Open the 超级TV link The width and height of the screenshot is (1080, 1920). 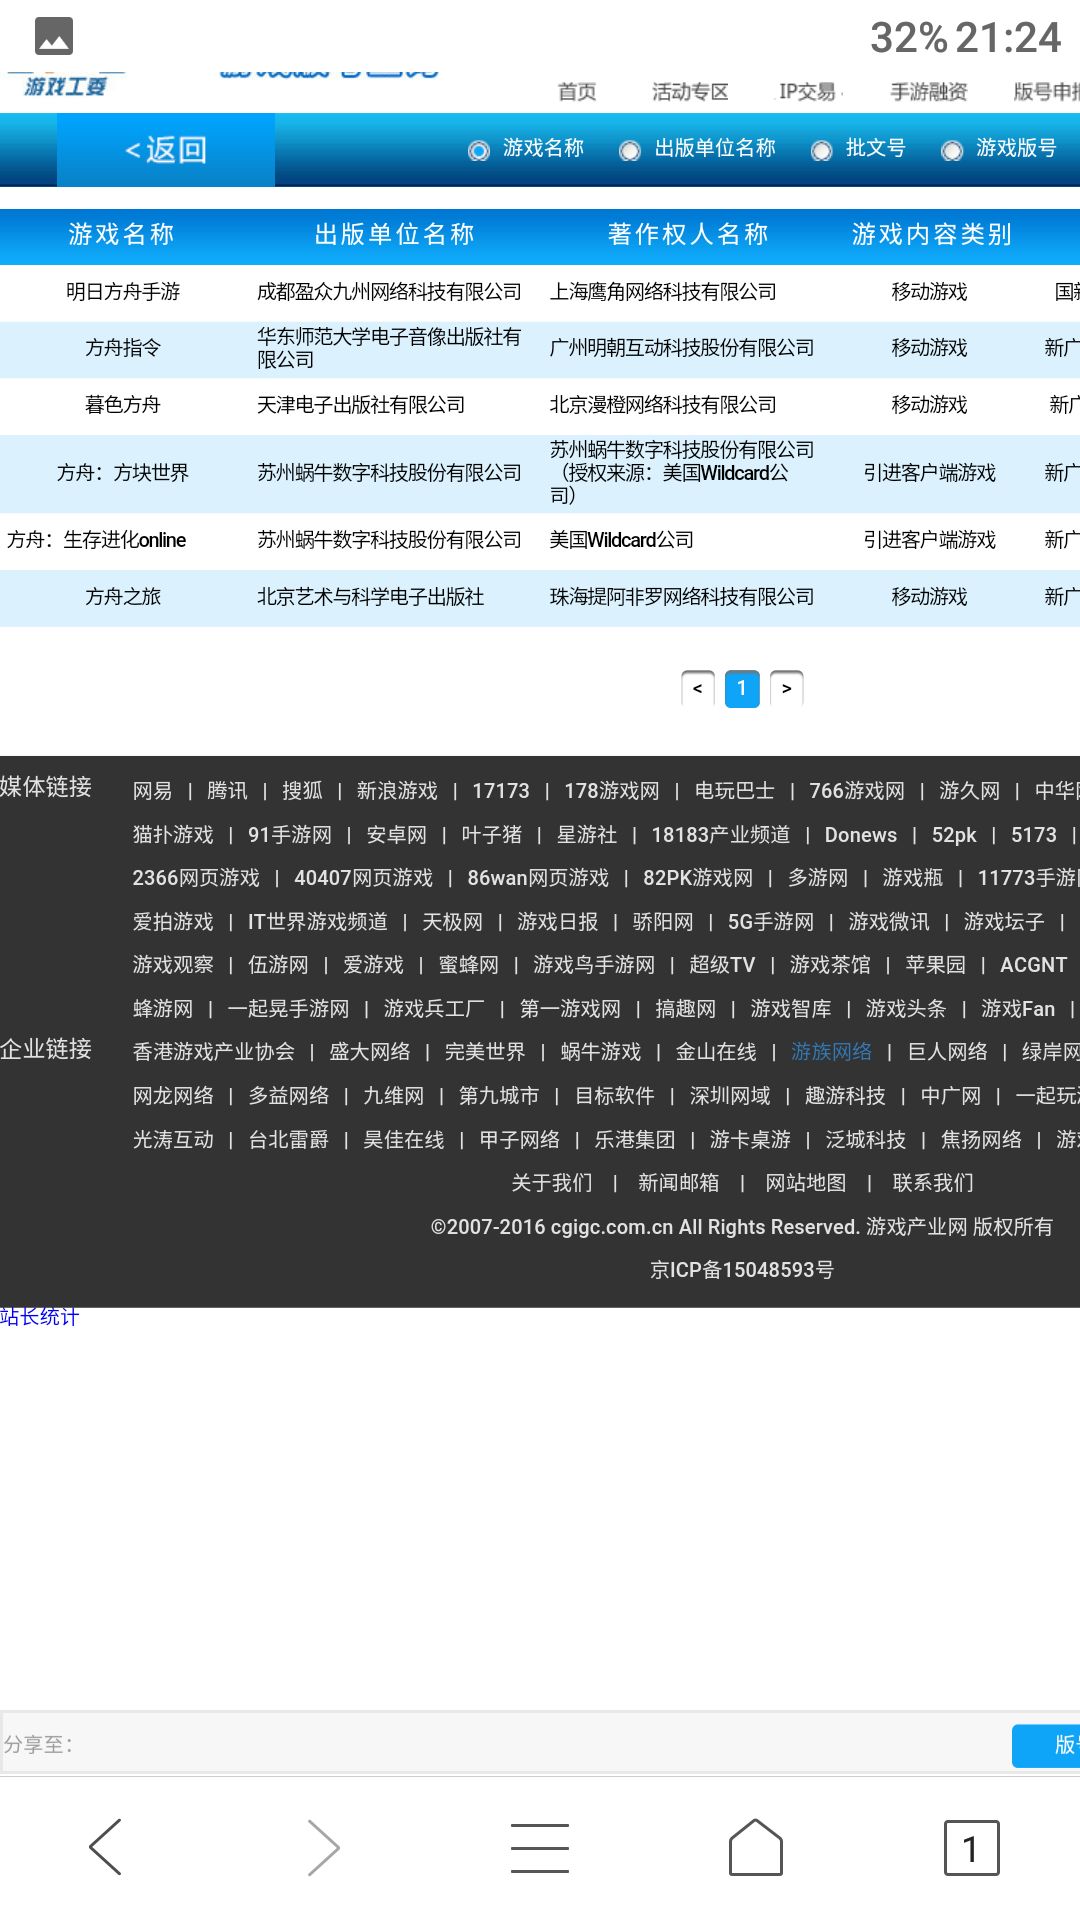pyautogui.click(x=722, y=965)
